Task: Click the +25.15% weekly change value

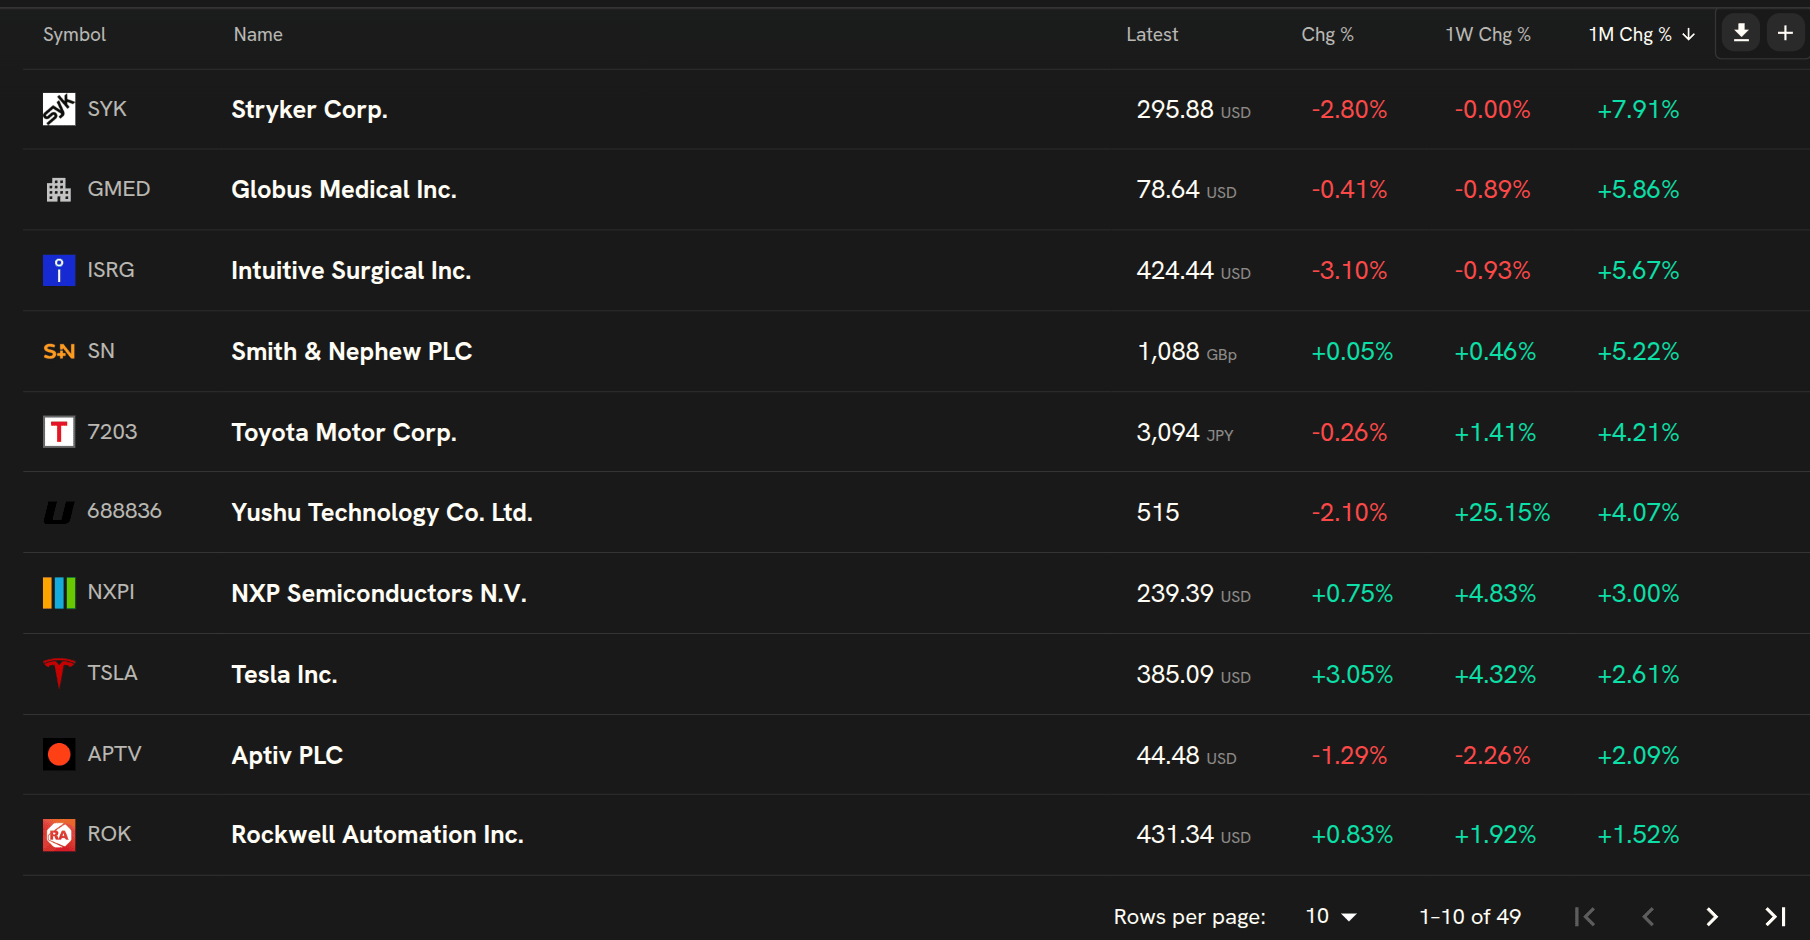Action: tap(1502, 513)
